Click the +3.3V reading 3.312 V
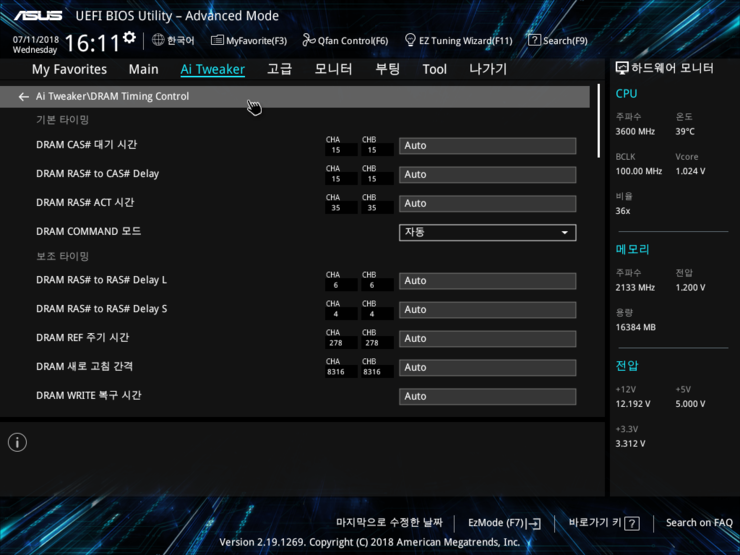Screen dimensions: 740x555 tap(630, 444)
